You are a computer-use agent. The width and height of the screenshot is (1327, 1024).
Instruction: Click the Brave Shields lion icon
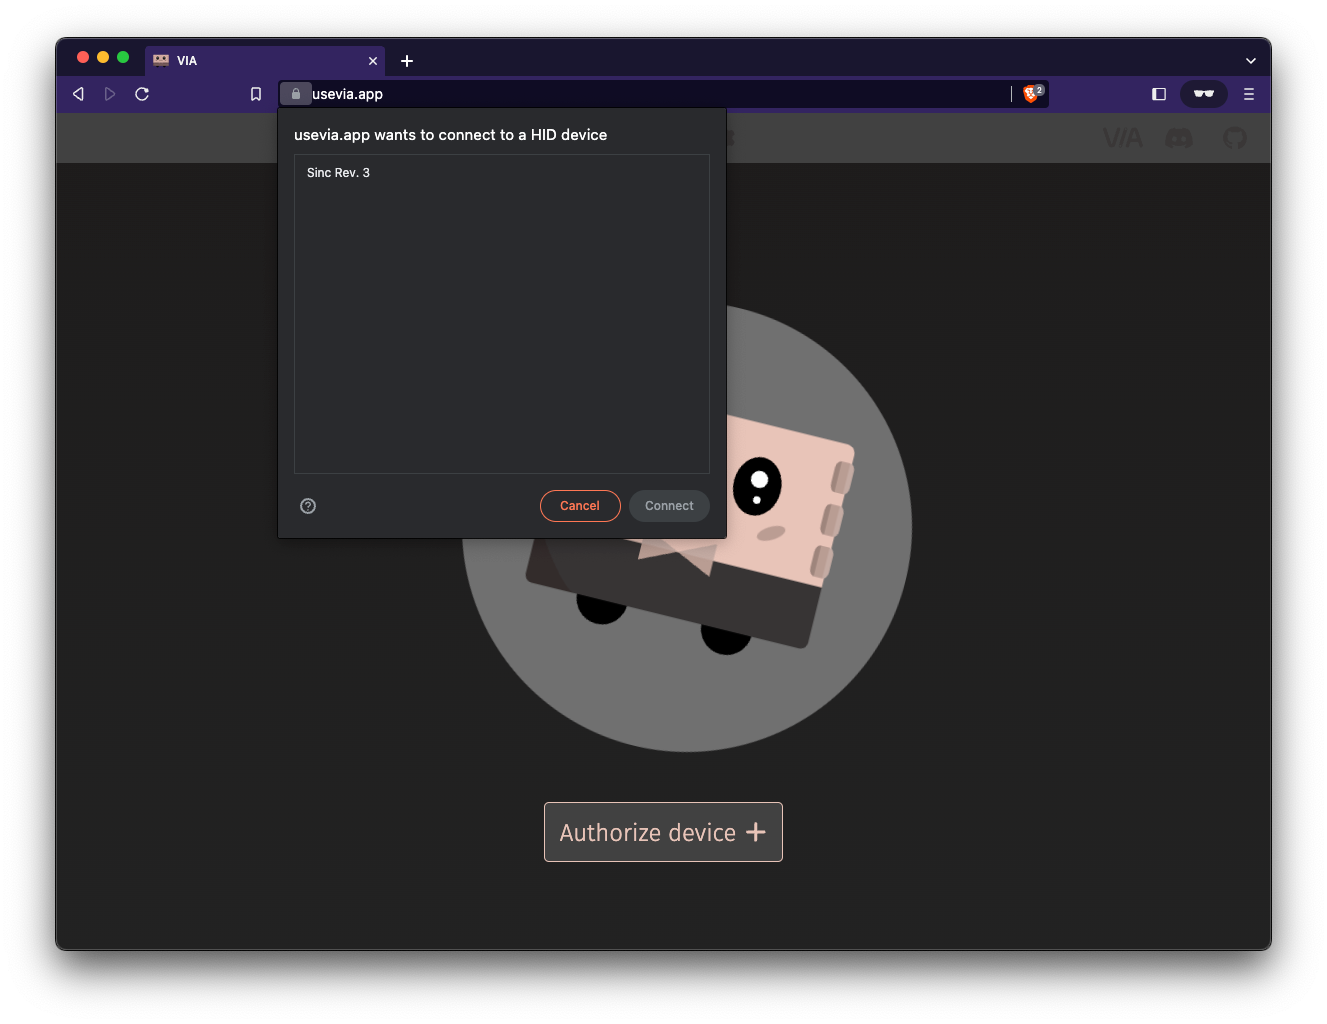tap(1031, 94)
